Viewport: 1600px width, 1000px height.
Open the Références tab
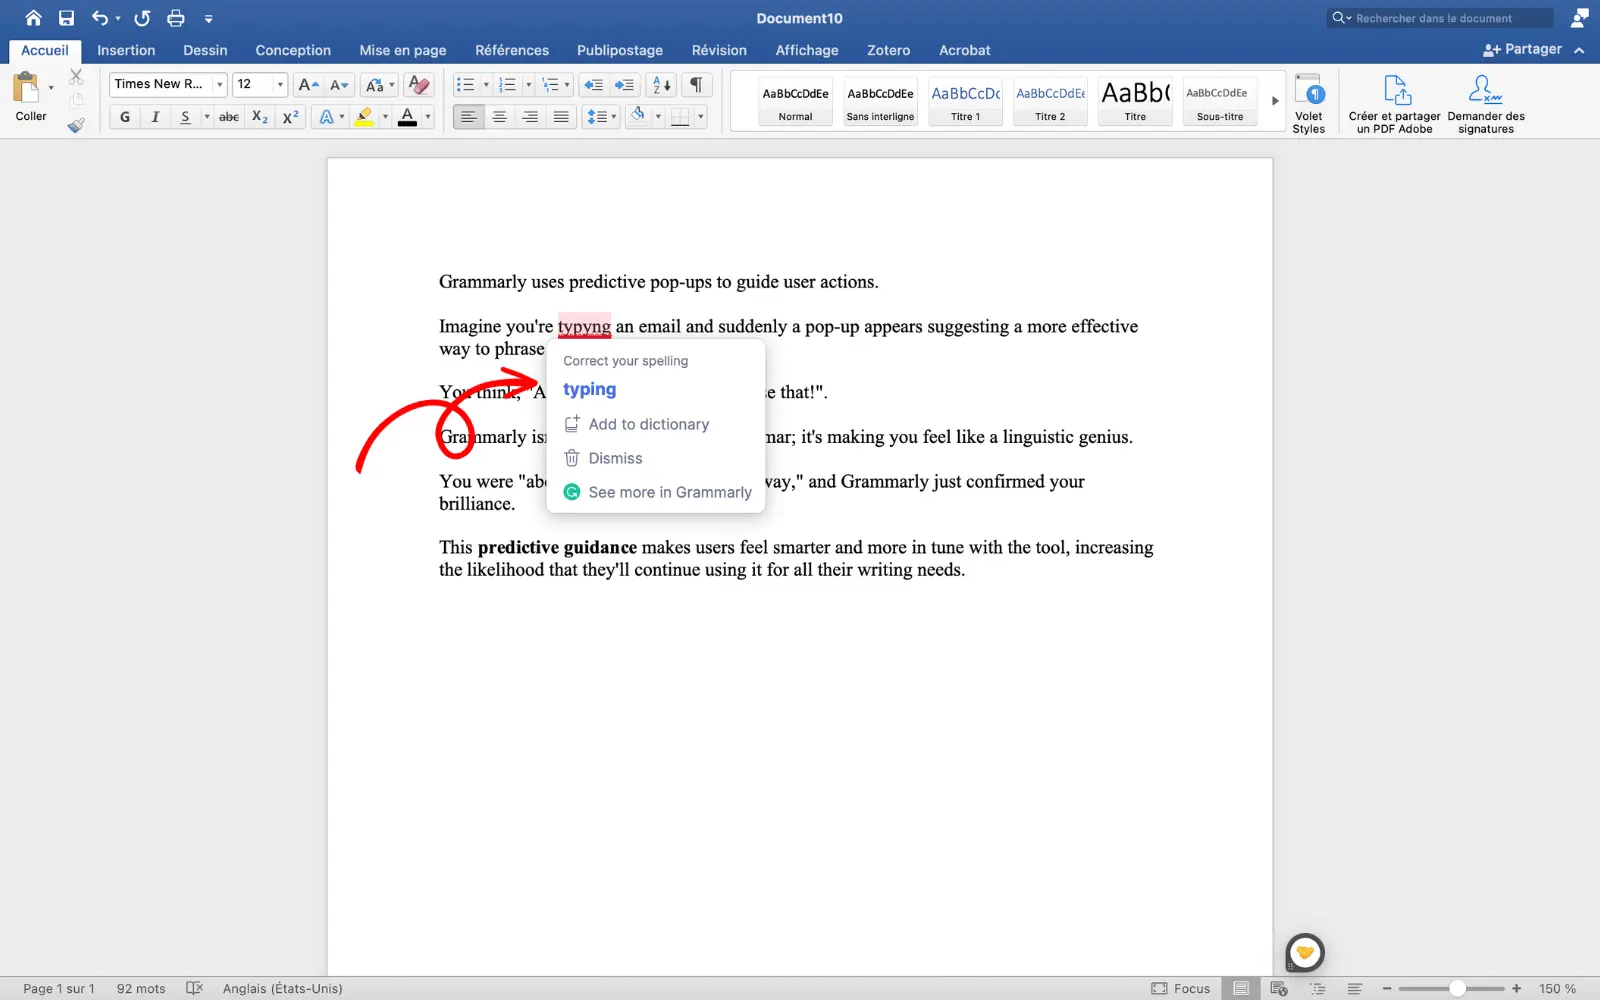pyautogui.click(x=512, y=50)
